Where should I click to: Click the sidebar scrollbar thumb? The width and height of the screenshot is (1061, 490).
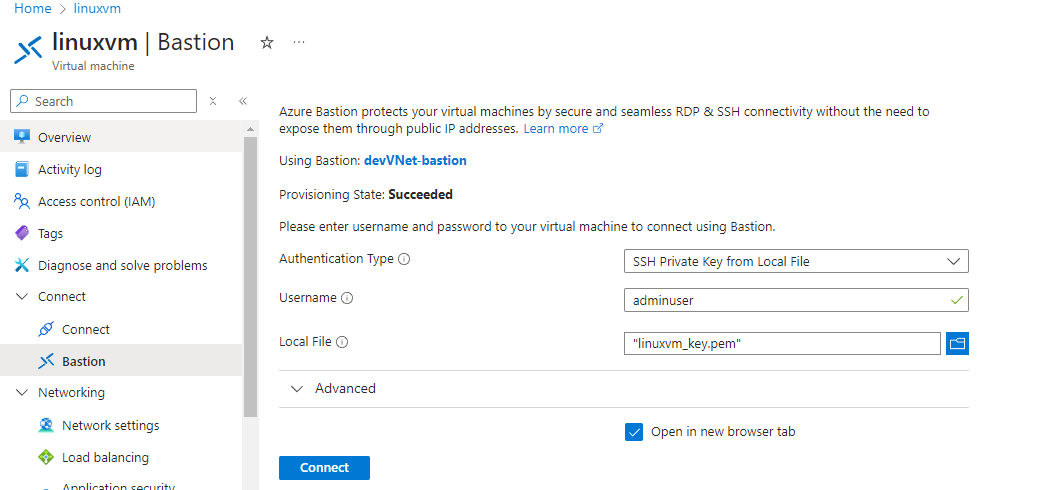250,276
